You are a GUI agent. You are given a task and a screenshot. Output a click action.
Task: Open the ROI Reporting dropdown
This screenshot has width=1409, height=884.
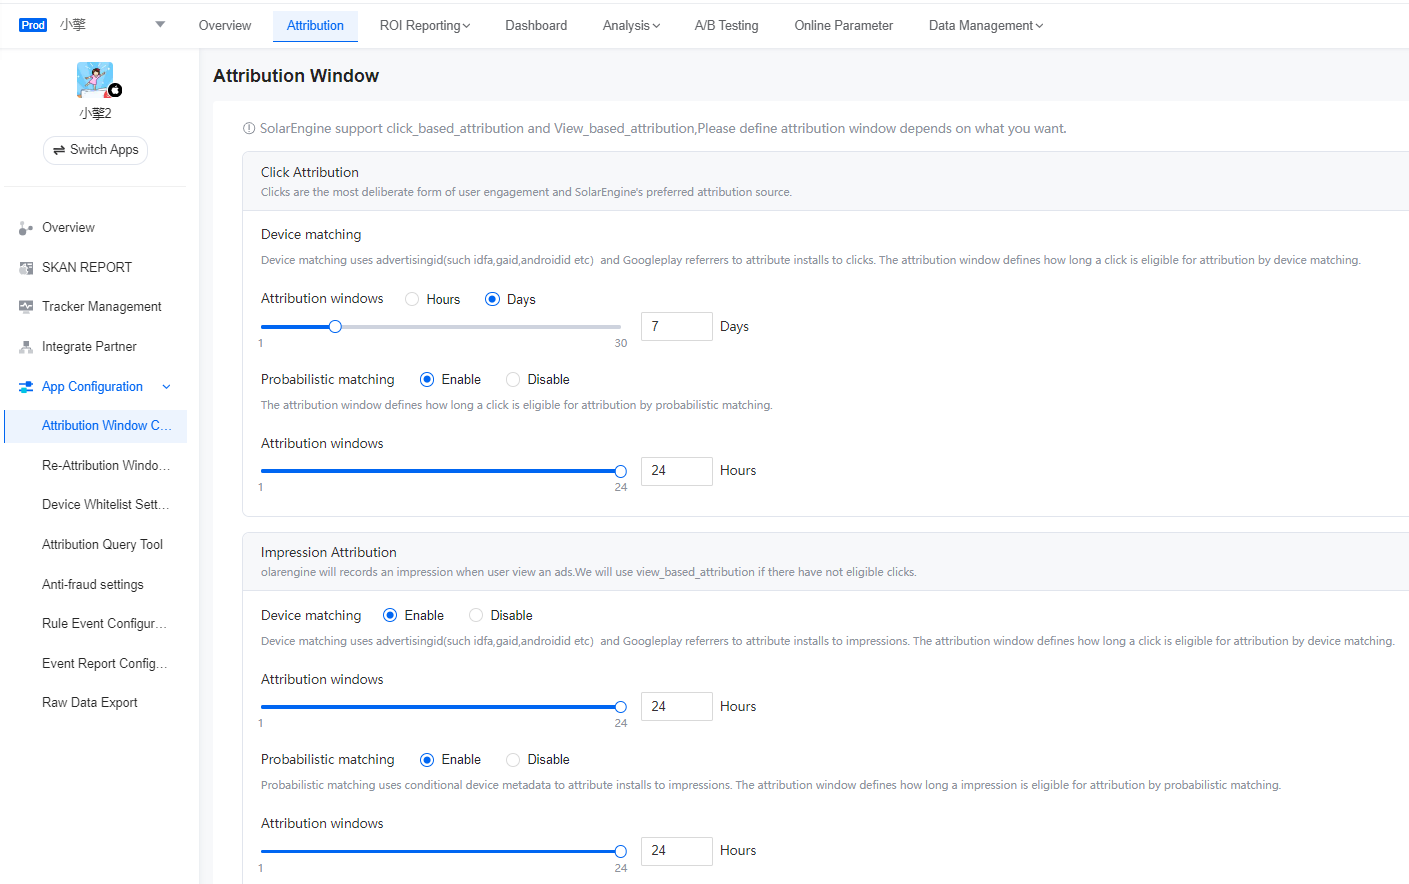click(x=425, y=25)
